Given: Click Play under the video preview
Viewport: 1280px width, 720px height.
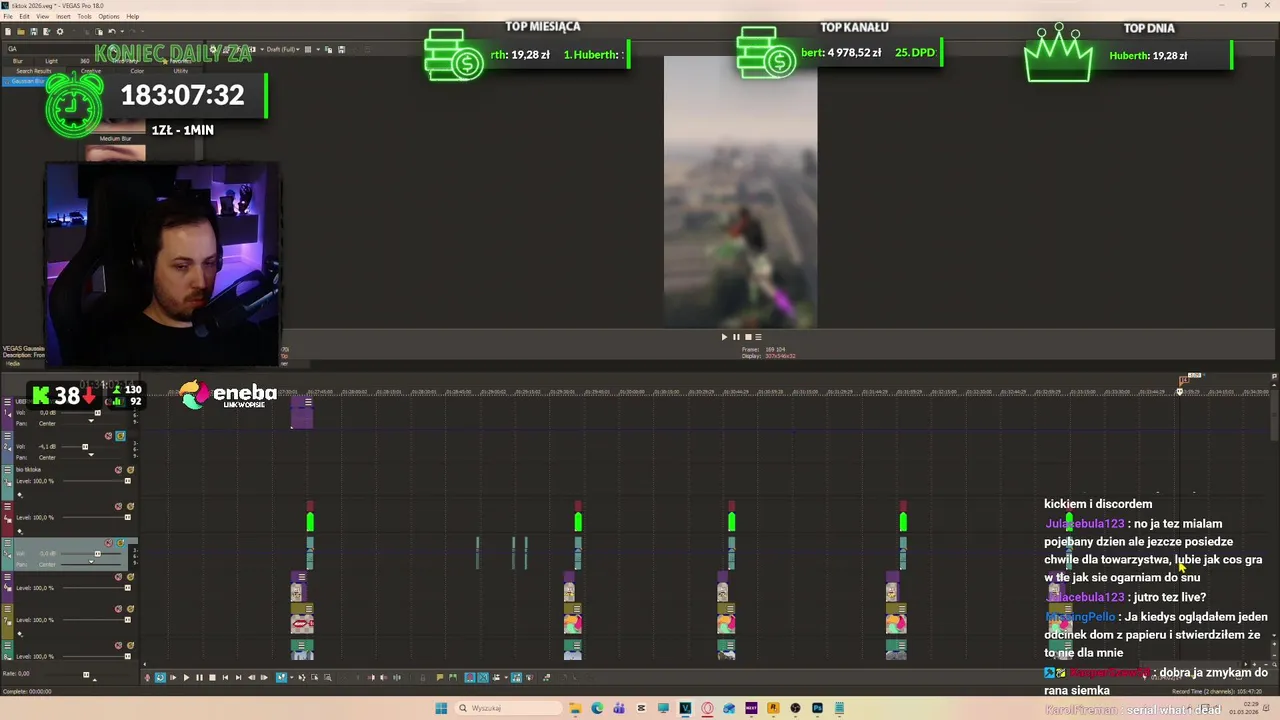Looking at the screenshot, I should 724,337.
